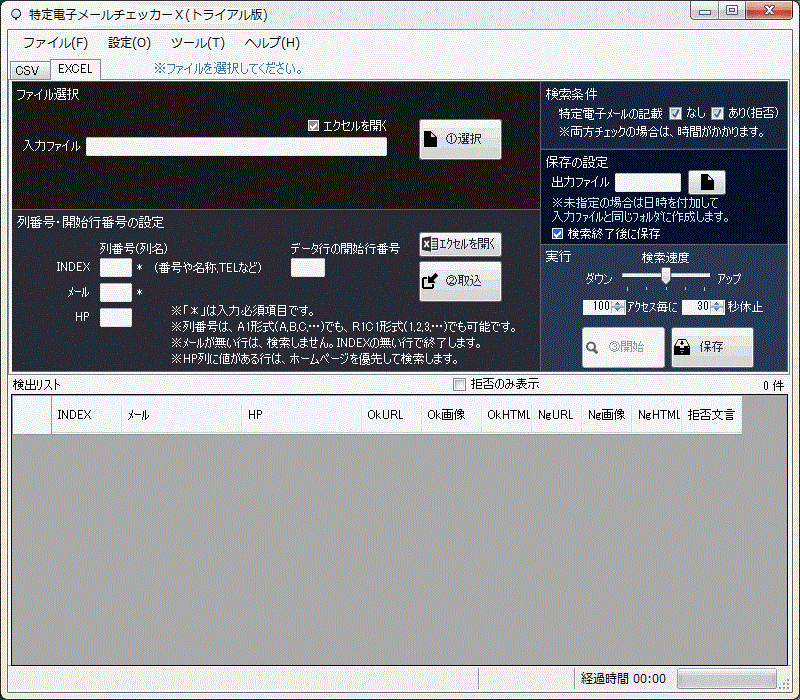Uncheck the なし search condition checkbox
The height and width of the screenshot is (700, 800).
point(675,114)
